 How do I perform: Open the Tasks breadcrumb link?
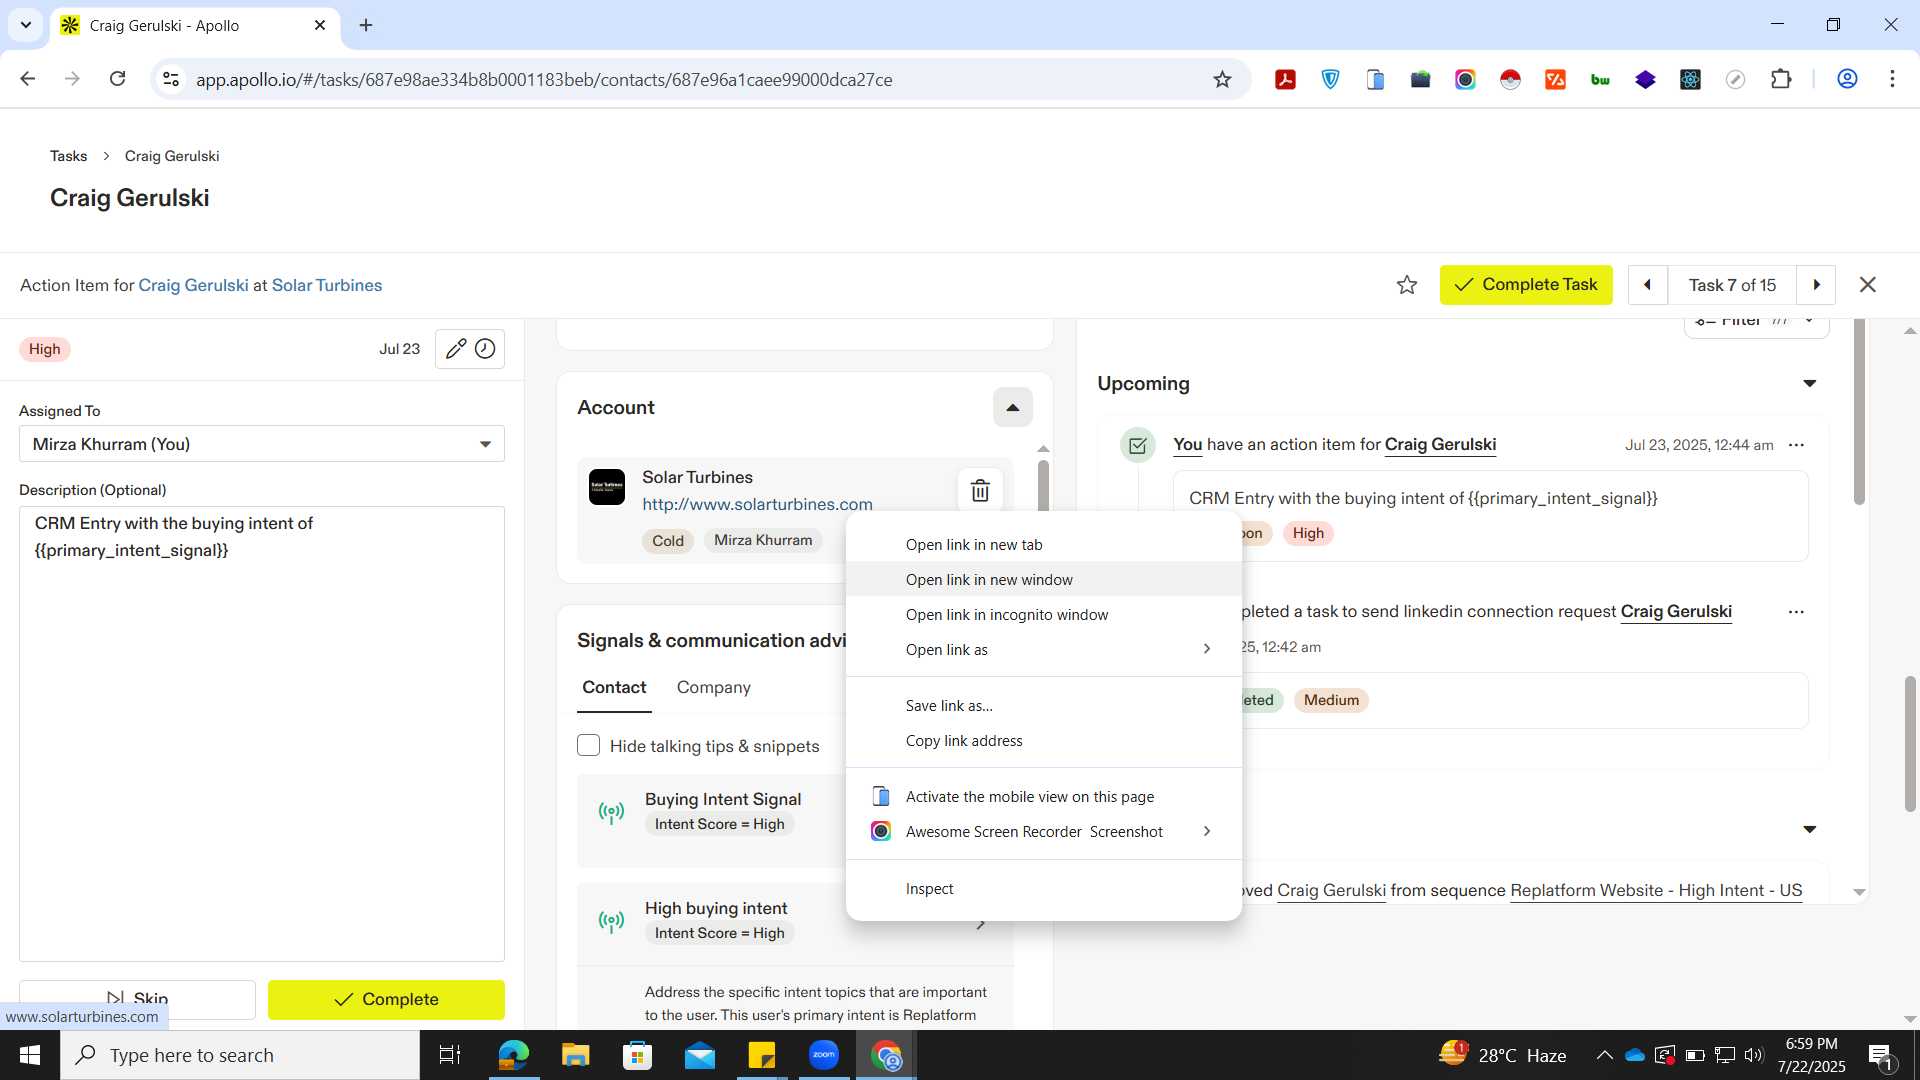coord(68,156)
